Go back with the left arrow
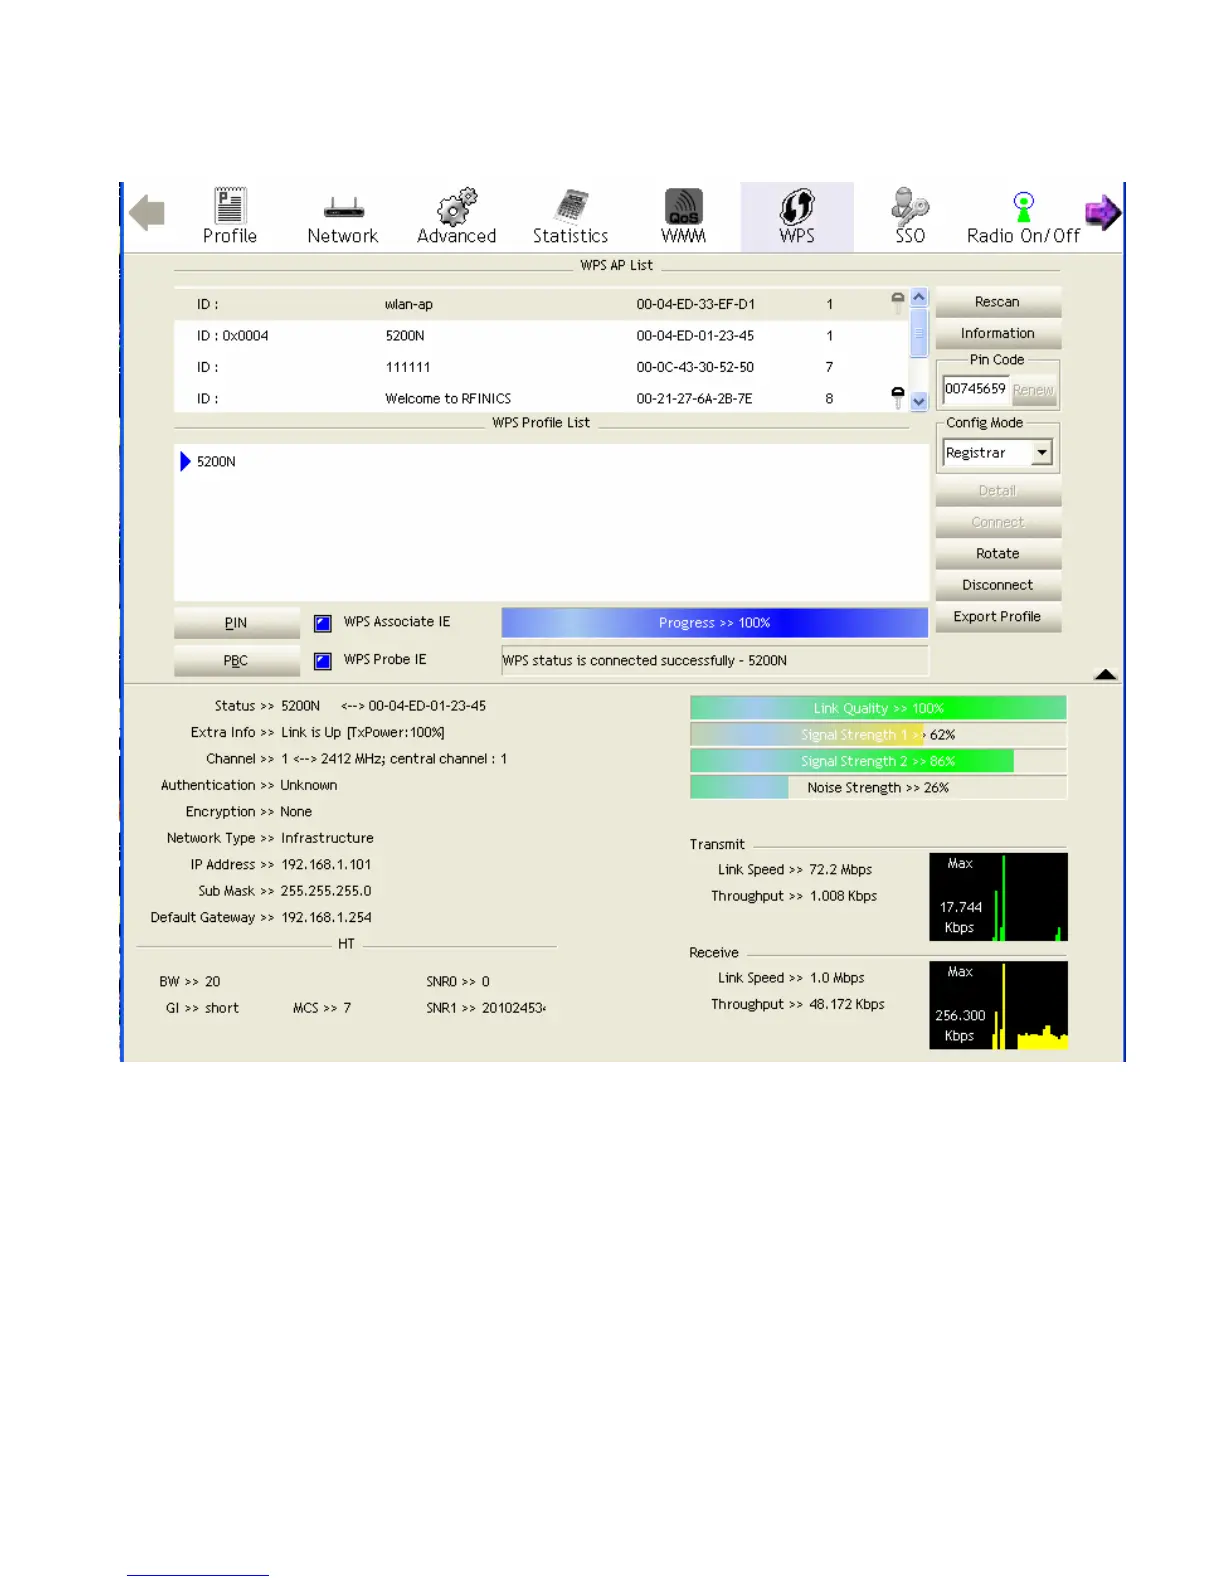Viewport: 1224px width, 1584px height. click(x=147, y=213)
